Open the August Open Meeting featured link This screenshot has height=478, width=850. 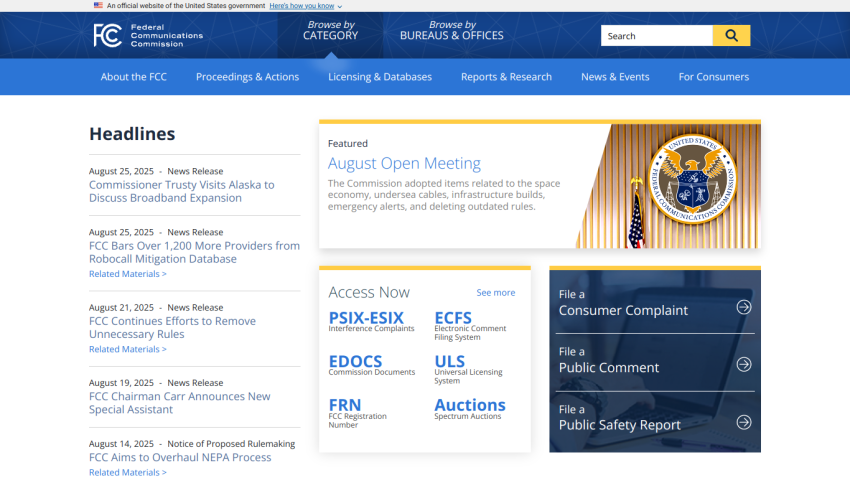tap(404, 163)
